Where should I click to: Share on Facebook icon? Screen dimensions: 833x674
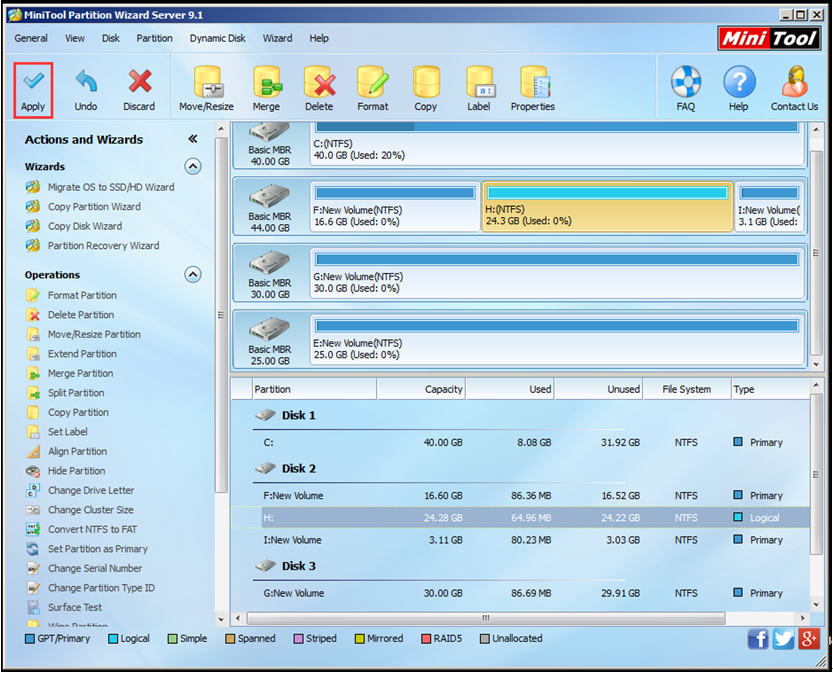click(x=758, y=638)
